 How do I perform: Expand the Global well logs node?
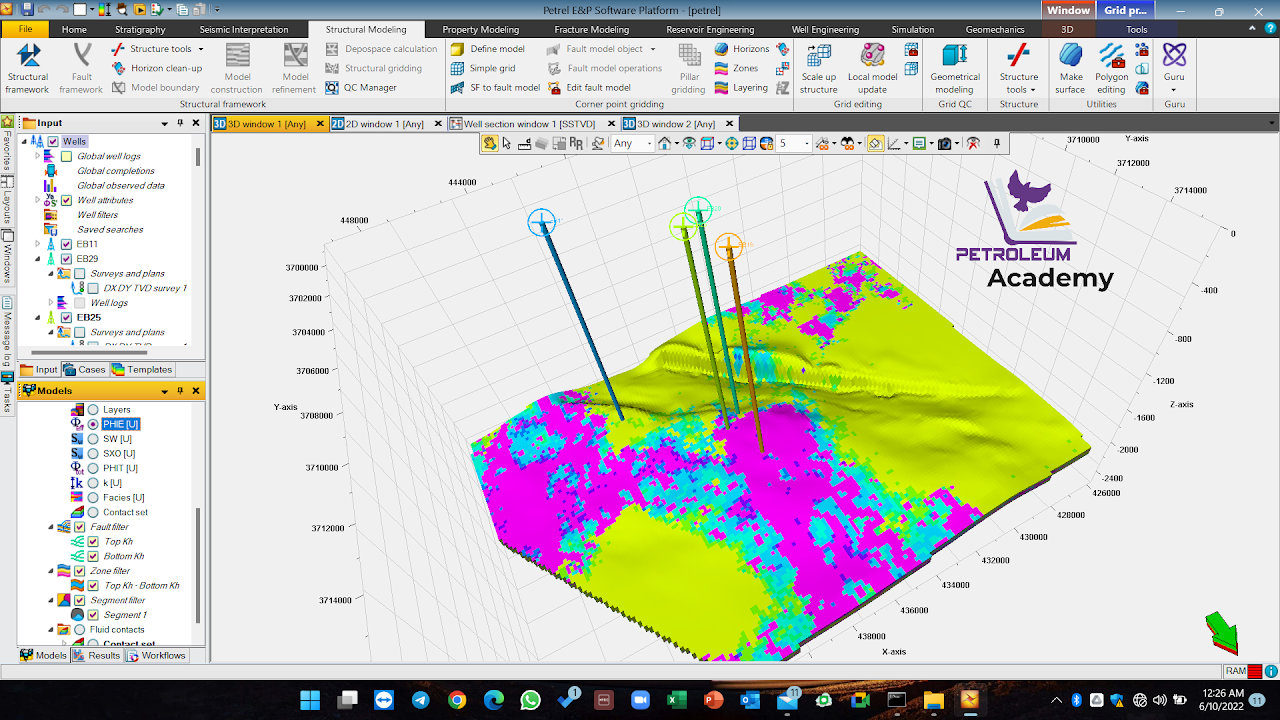37,156
